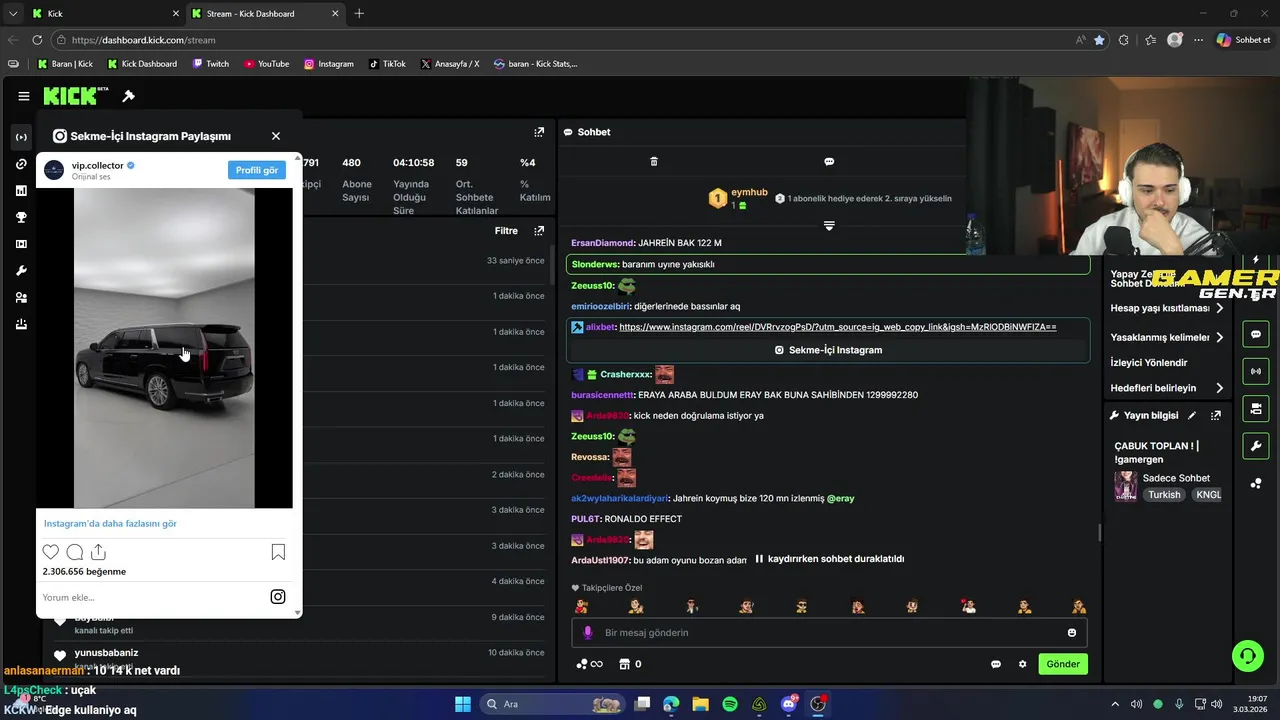Open the link icon in left sidebar
The height and width of the screenshot is (720, 1280).
21,164
